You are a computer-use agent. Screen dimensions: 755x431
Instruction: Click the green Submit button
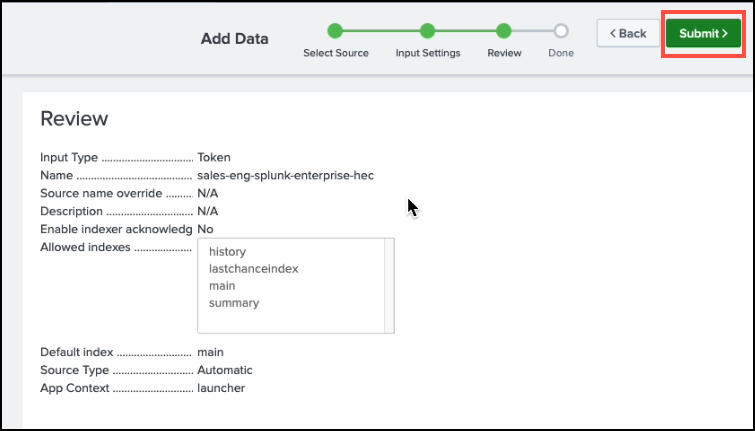[x=703, y=33]
